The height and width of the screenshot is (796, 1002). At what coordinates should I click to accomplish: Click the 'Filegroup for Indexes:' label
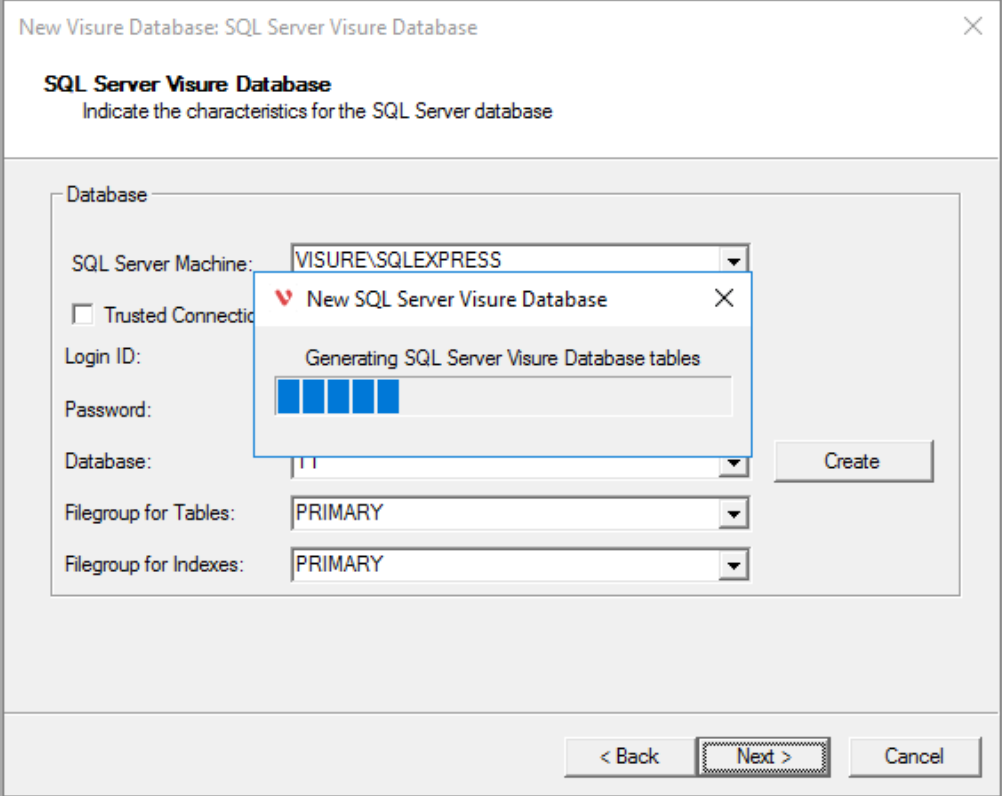coord(155,564)
